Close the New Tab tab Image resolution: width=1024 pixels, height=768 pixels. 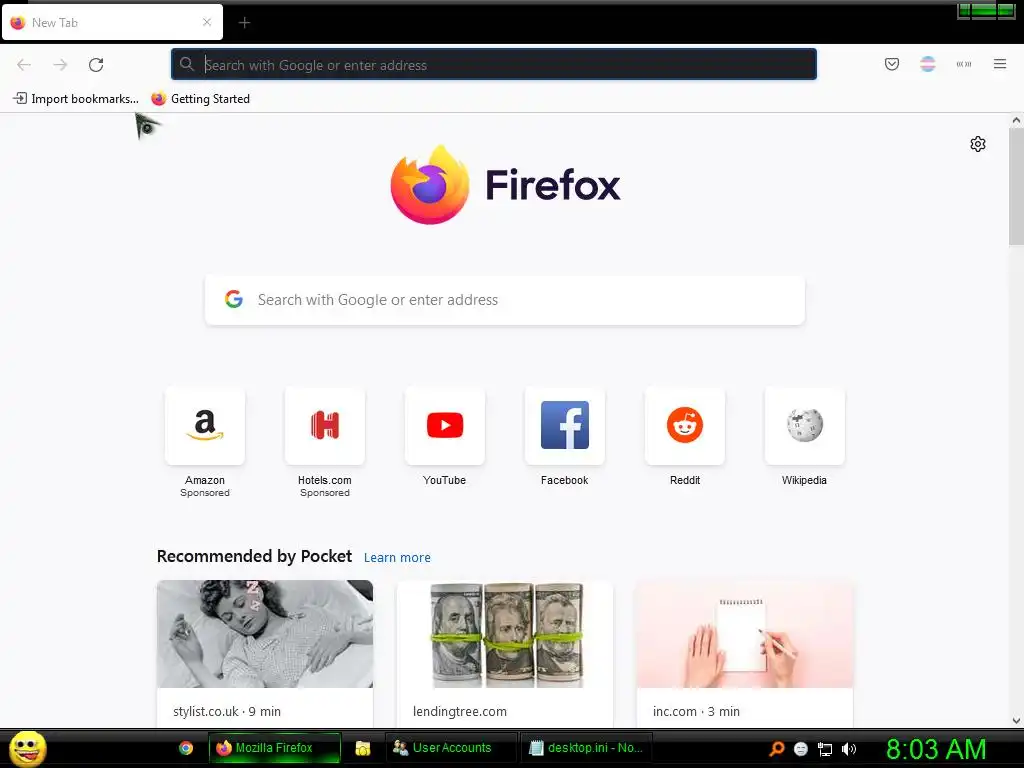207,22
